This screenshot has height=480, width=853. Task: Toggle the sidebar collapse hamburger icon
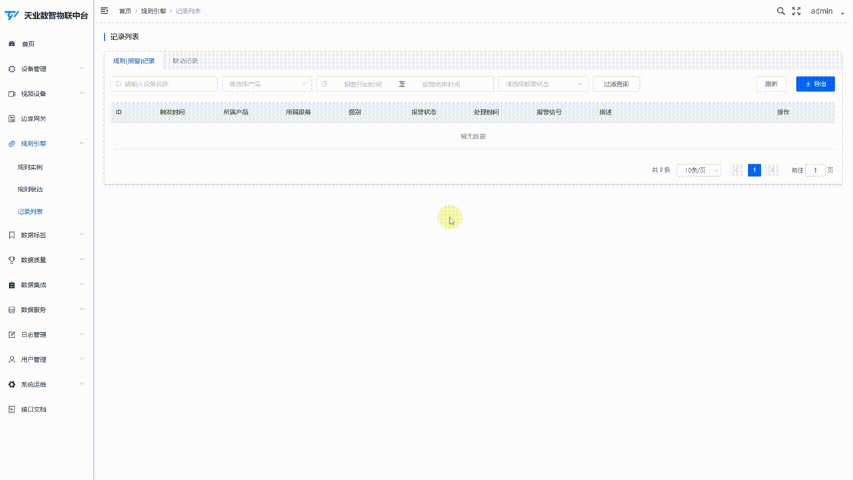click(104, 10)
